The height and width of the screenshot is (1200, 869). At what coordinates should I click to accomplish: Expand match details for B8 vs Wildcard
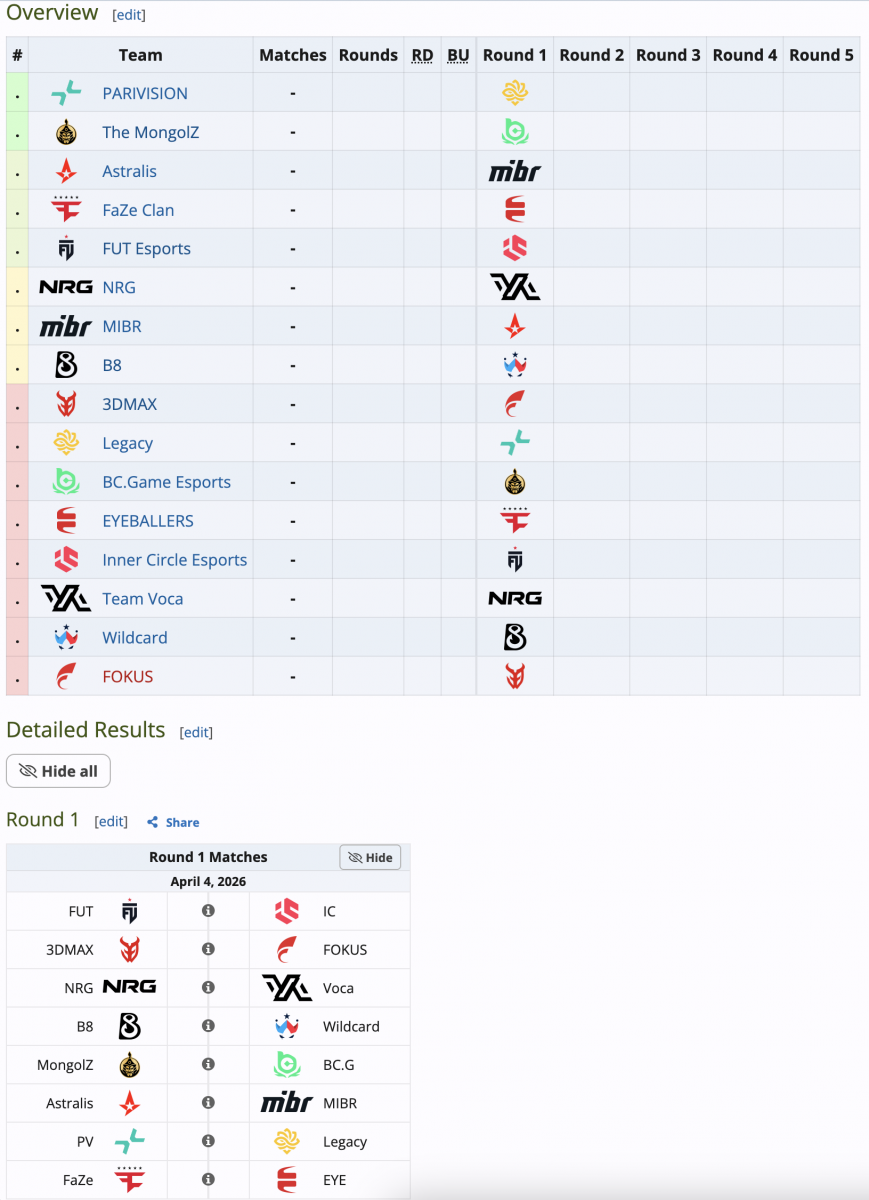click(208, 1026)
